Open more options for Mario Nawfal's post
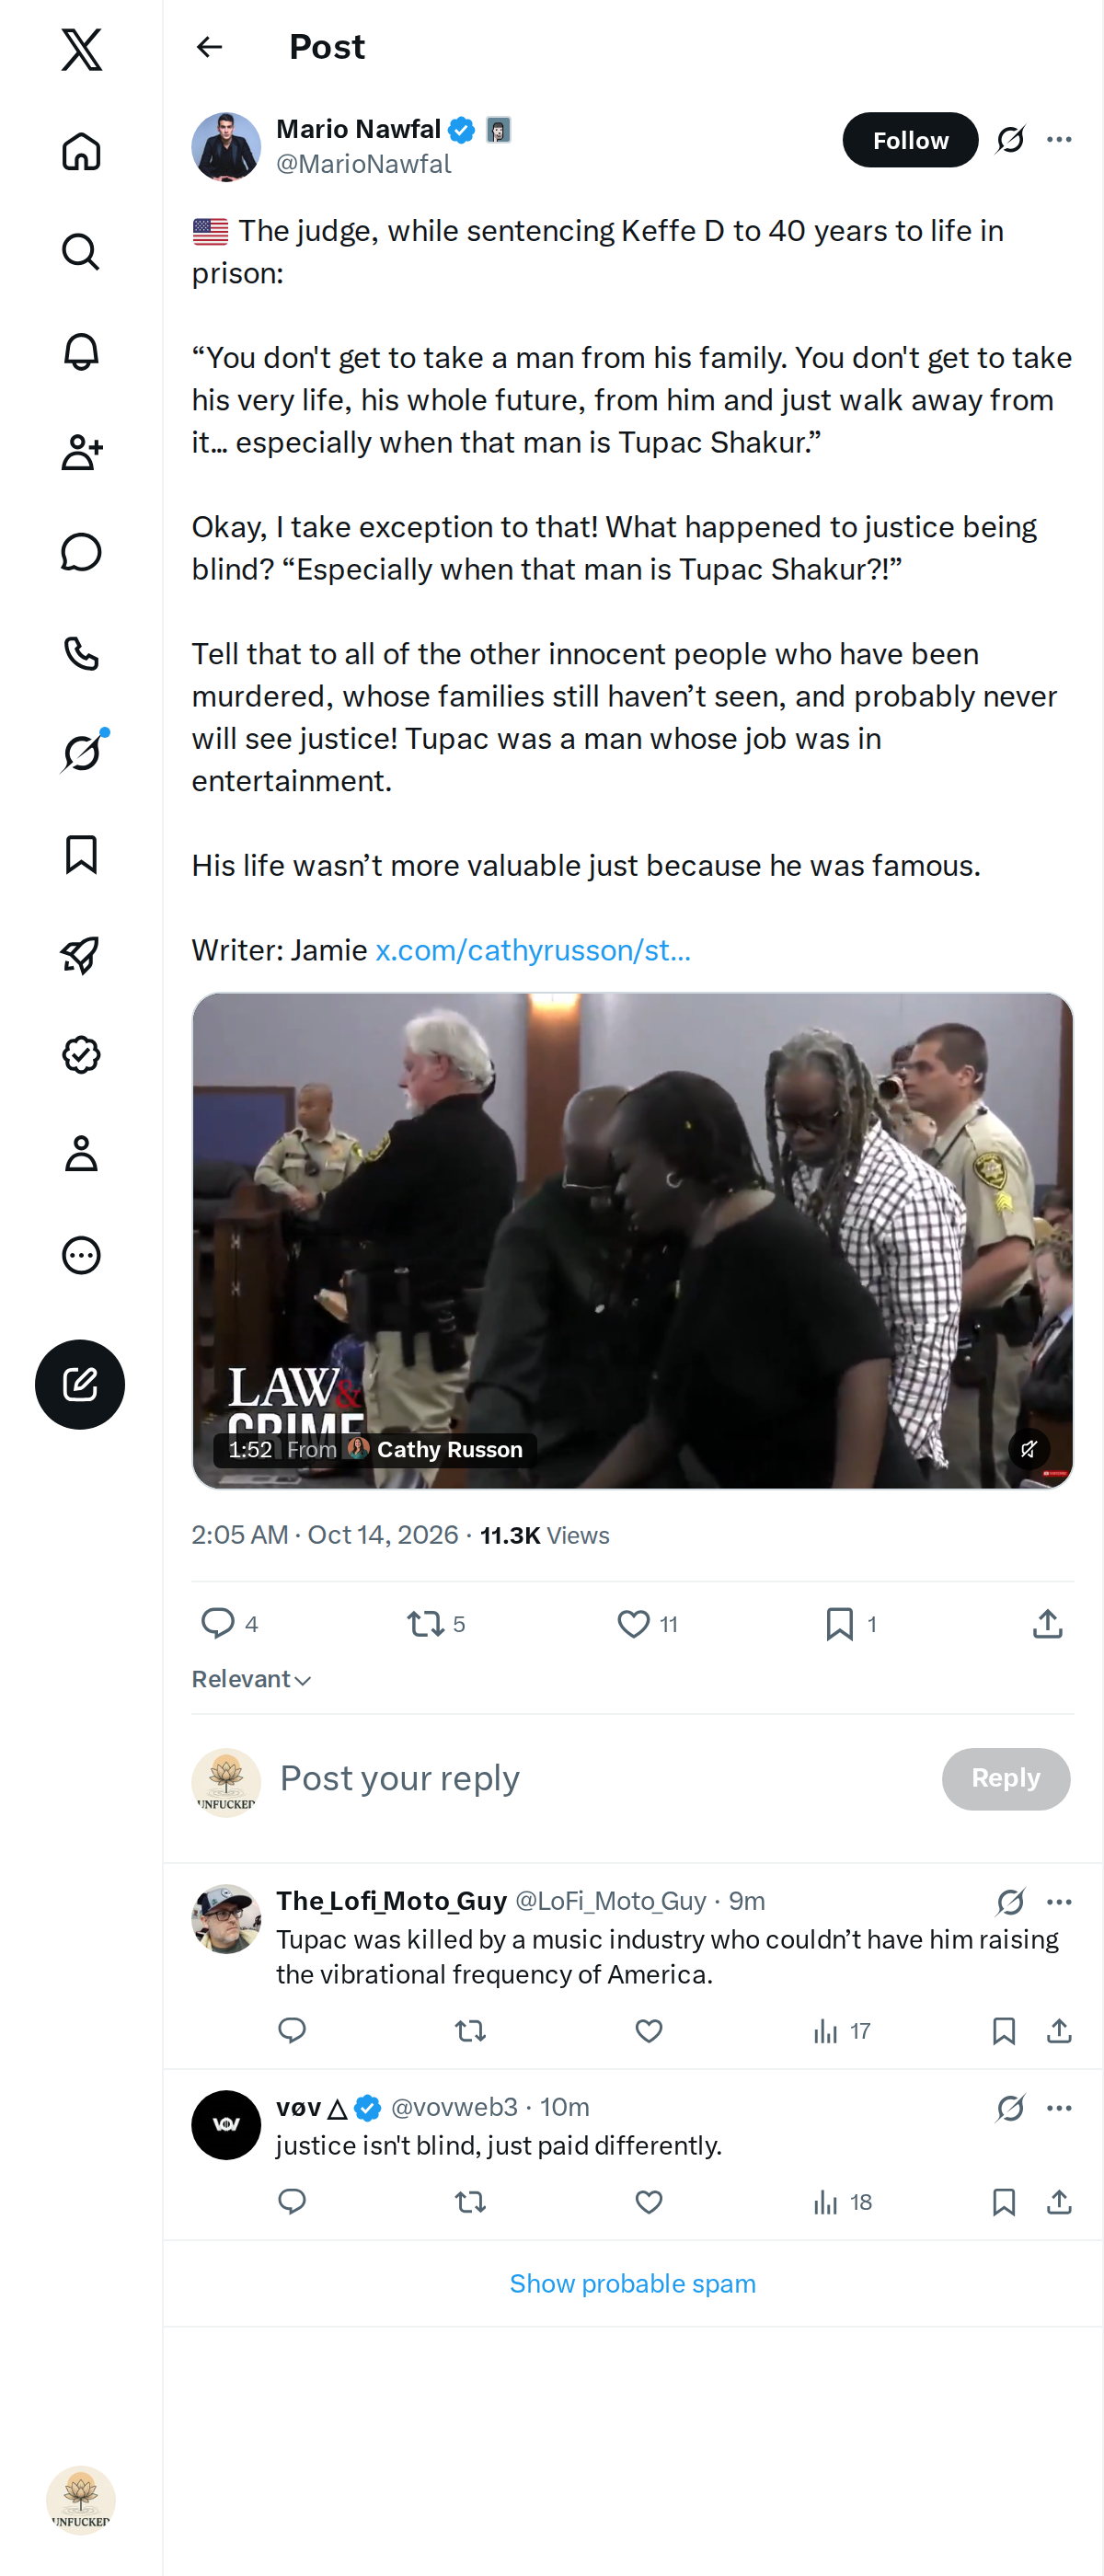The height and width of the screenshot is (2576, 1104). [x=1059, y=140]
